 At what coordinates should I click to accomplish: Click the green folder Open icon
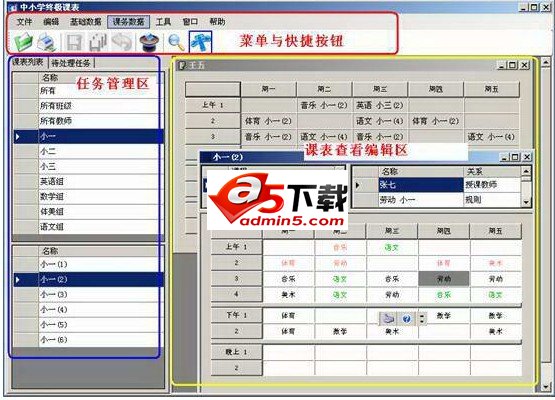pyautogui.click(x=24, y=42)
